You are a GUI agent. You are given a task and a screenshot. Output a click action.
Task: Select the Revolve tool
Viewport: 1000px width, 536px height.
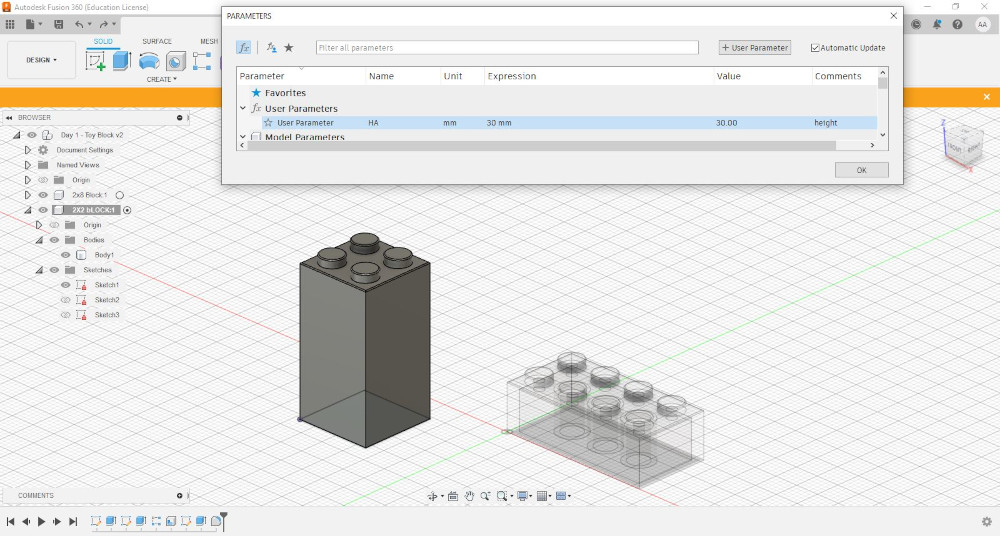point(149,61)
